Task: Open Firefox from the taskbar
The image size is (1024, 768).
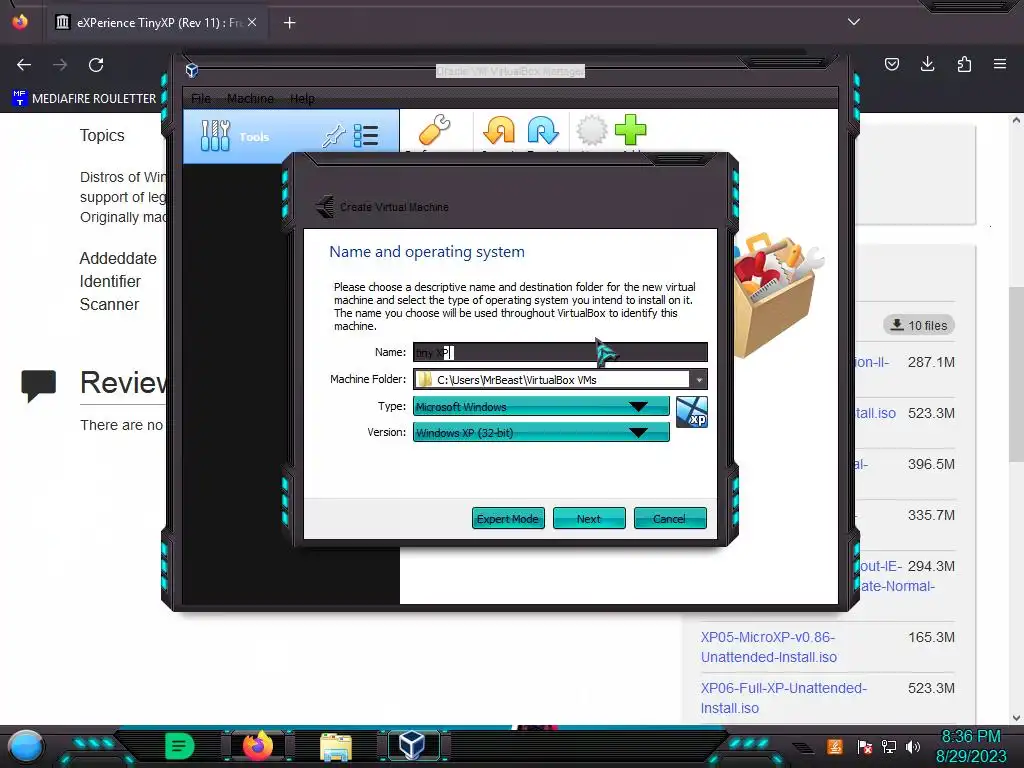Action: [258, 746]
